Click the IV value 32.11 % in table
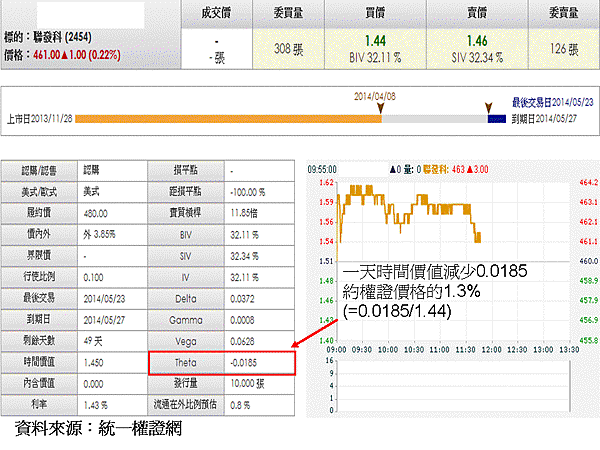The image size is (600, 450). (245, 277)
